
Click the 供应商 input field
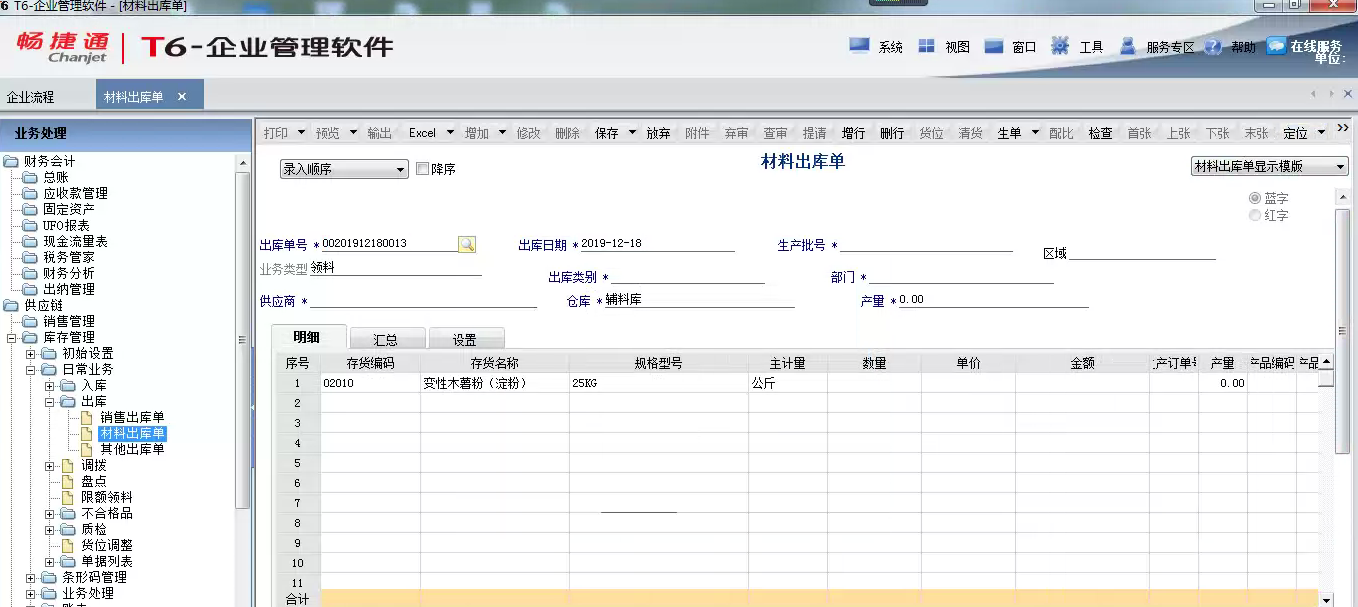(x=424, y=301)
